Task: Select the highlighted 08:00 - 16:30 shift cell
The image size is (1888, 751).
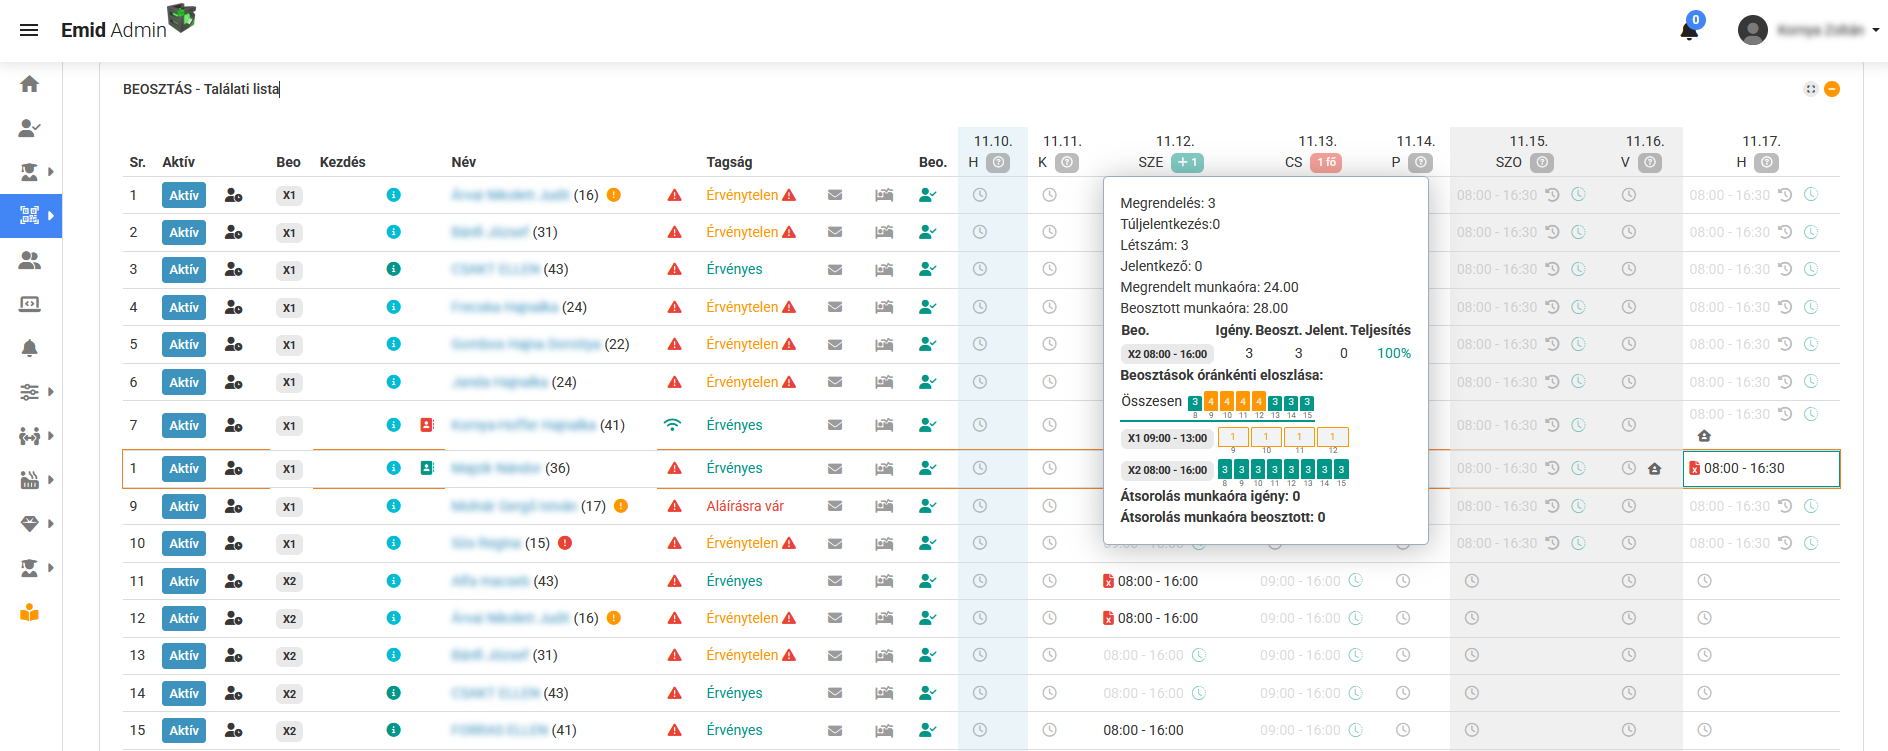Action: pos(1760,469)
